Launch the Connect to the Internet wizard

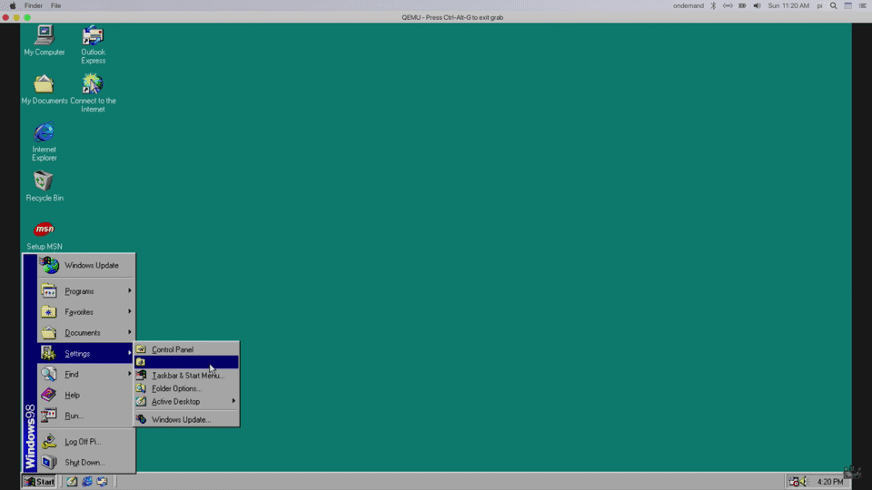93,84
